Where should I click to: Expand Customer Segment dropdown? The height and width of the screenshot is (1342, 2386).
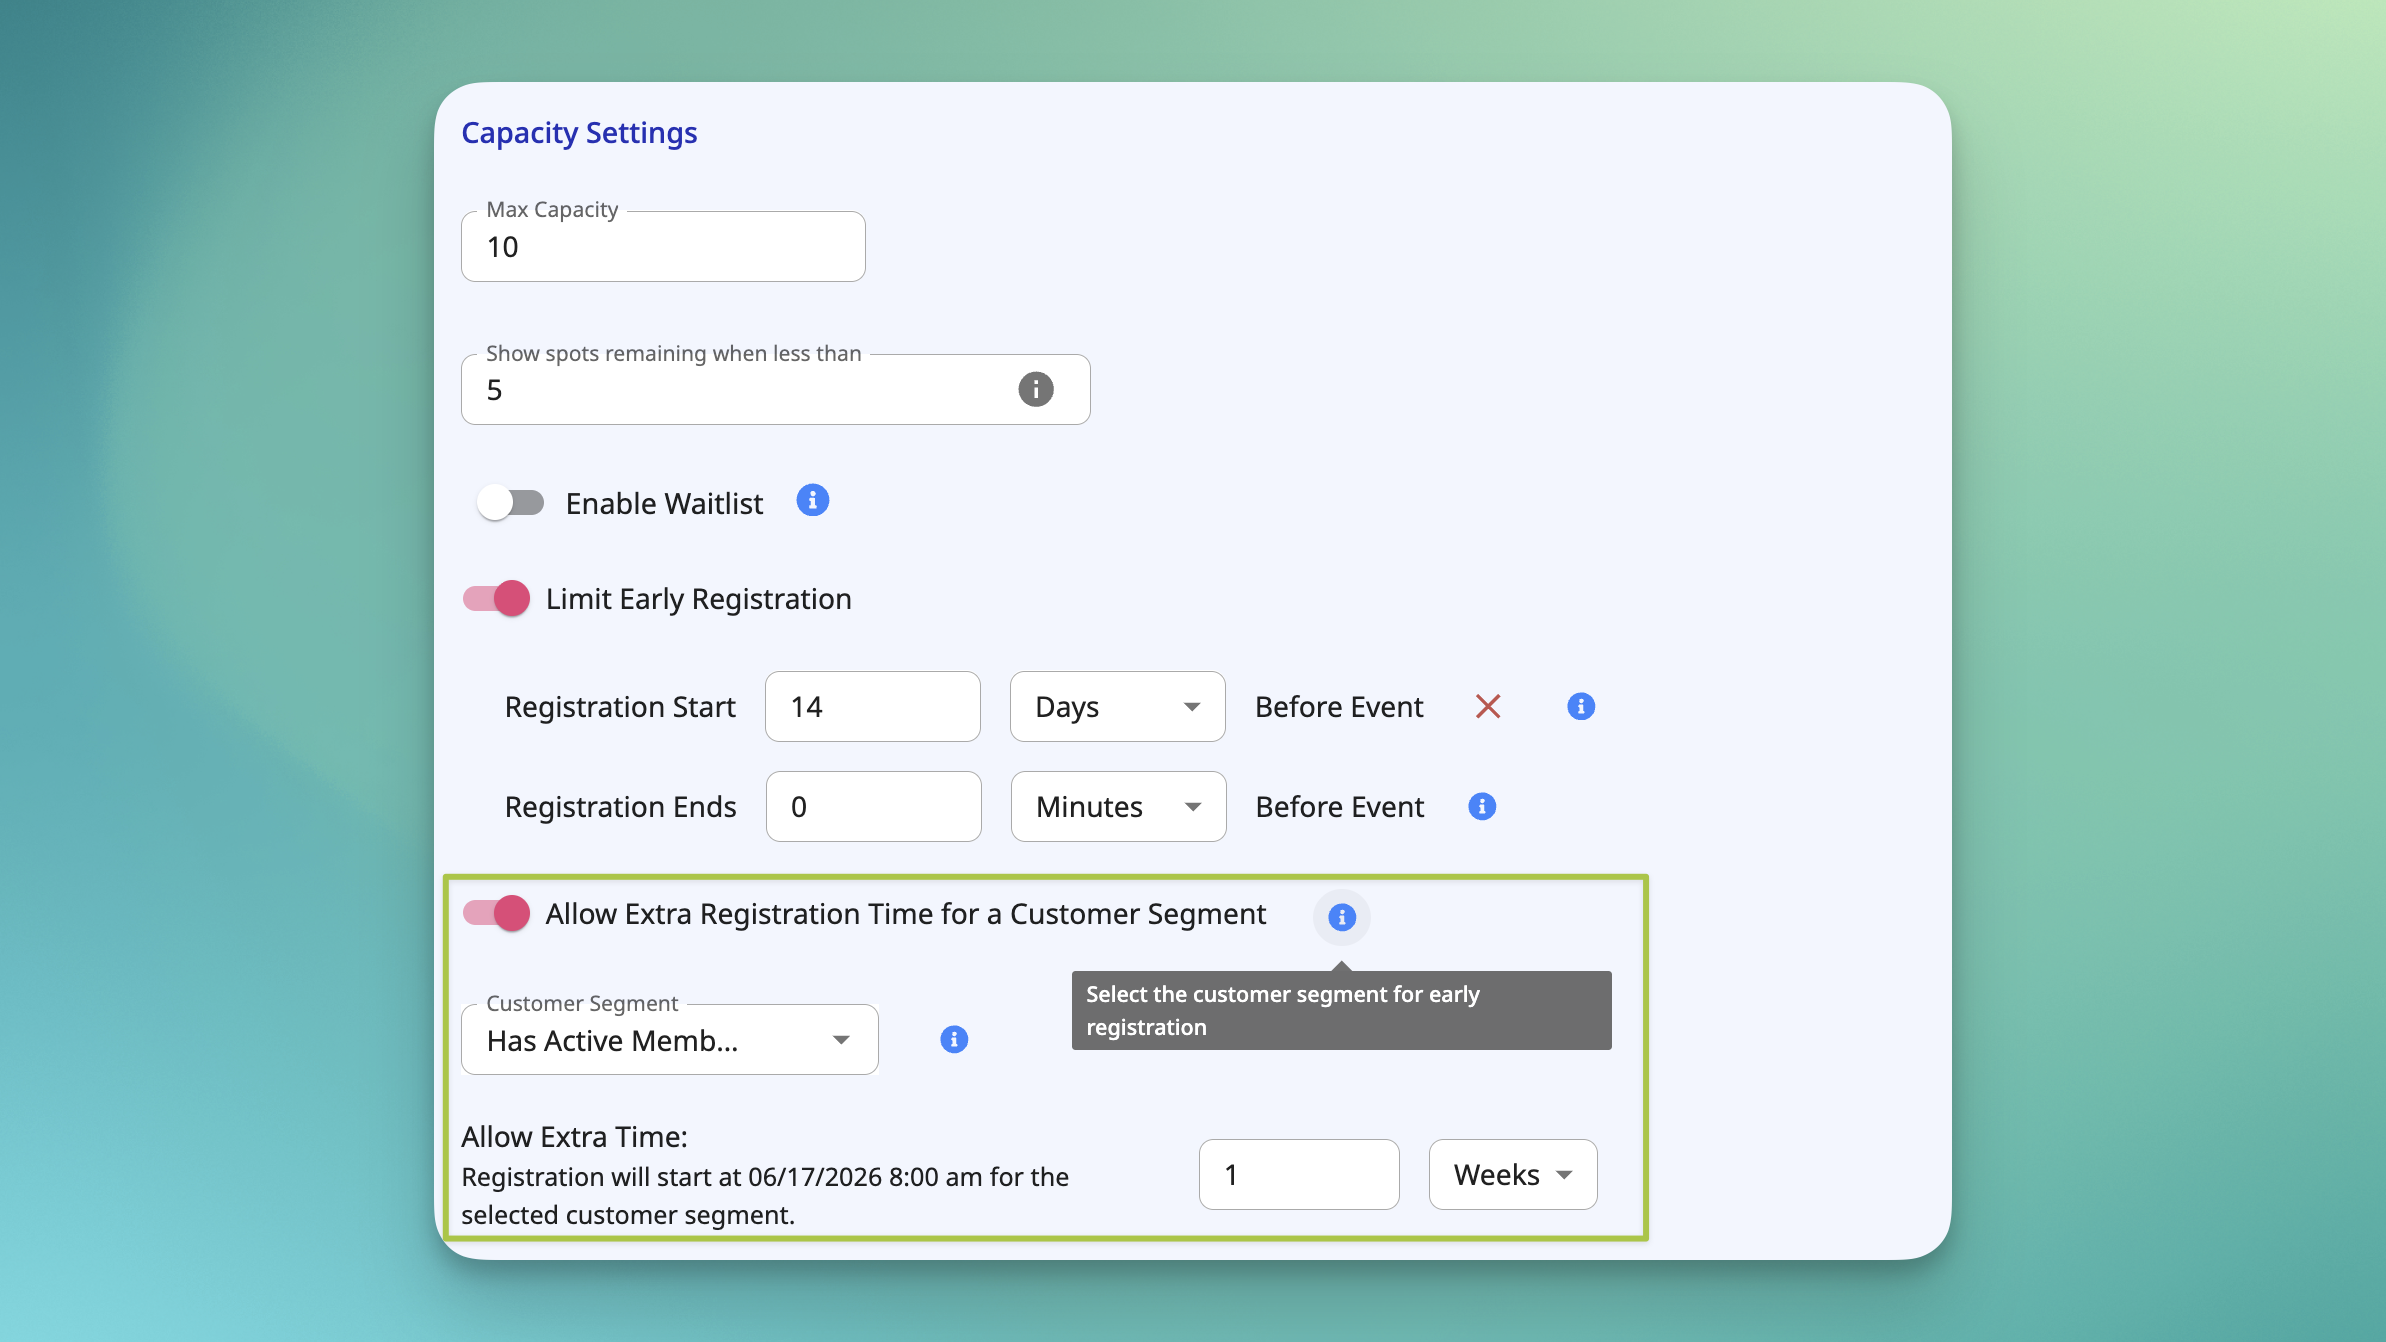coord(670,1039)
